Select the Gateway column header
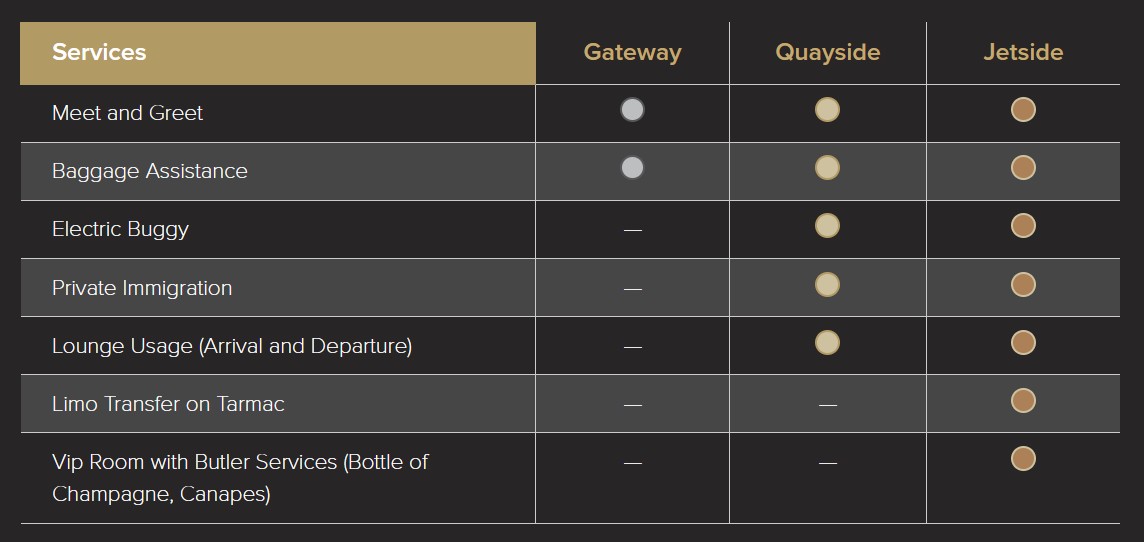Screen dimensions: 1144x542 [x=632, y=52]
